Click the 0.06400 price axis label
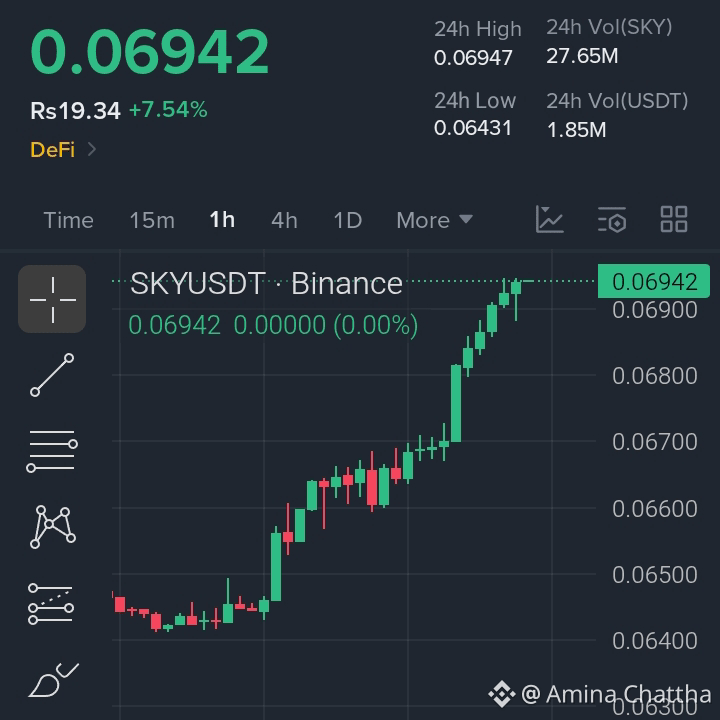Image resolution: width=720 pixels, height=720 pixels. pyautogui.click(x=655, y=641)
